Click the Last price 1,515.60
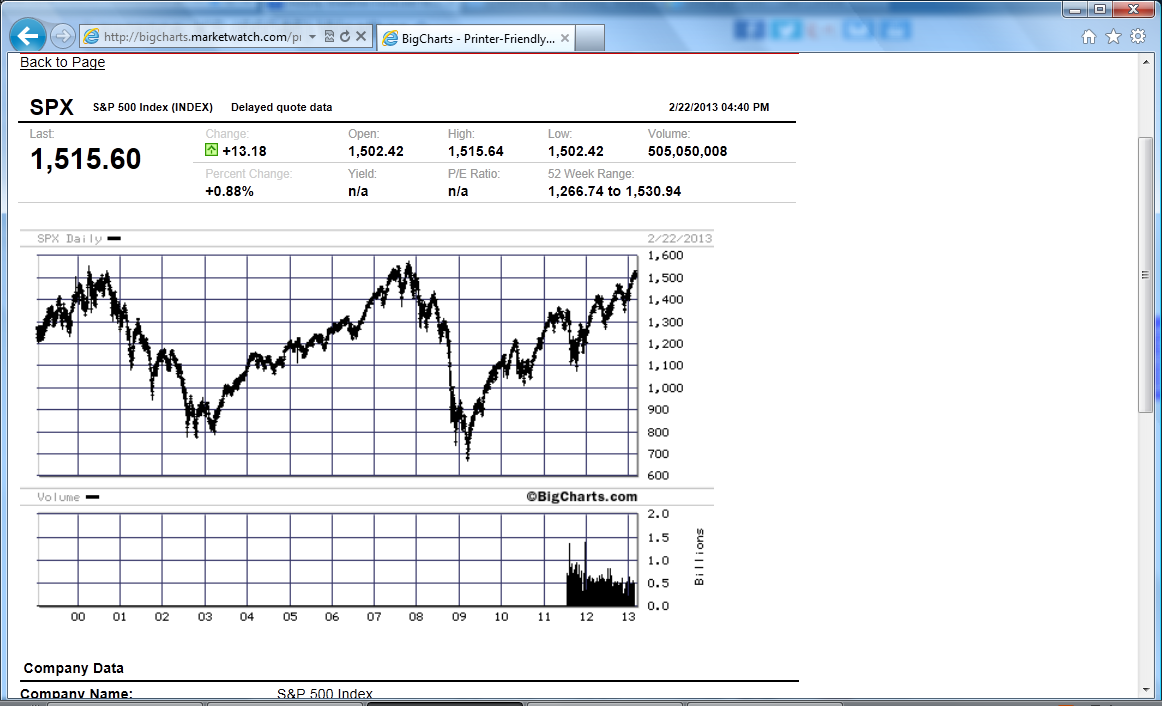This screenshot has width=1162, height=706. pyautogui.click(x=85, y=159)
